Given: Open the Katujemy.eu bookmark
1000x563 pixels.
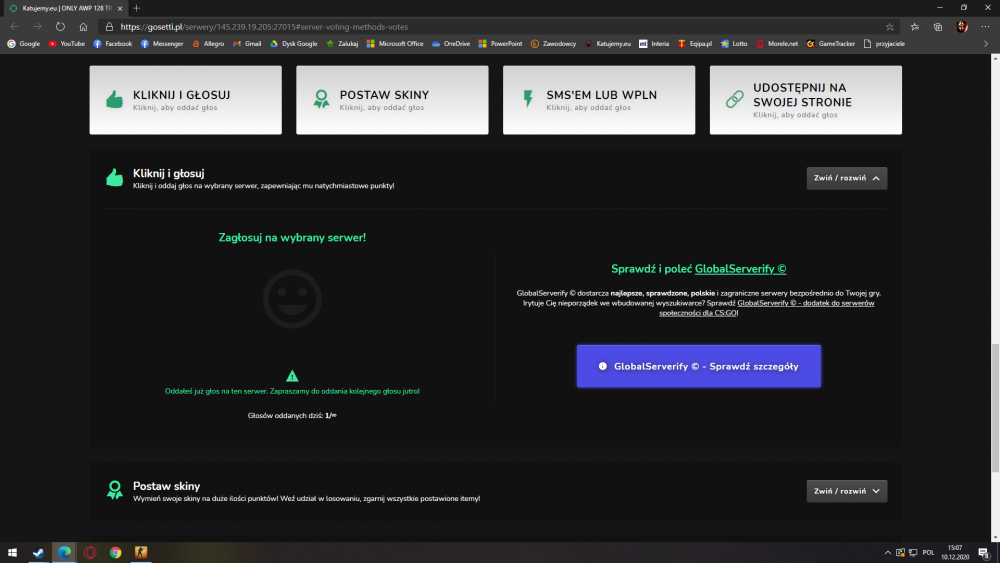Looking at the screenshot, I should pos(608,44).
